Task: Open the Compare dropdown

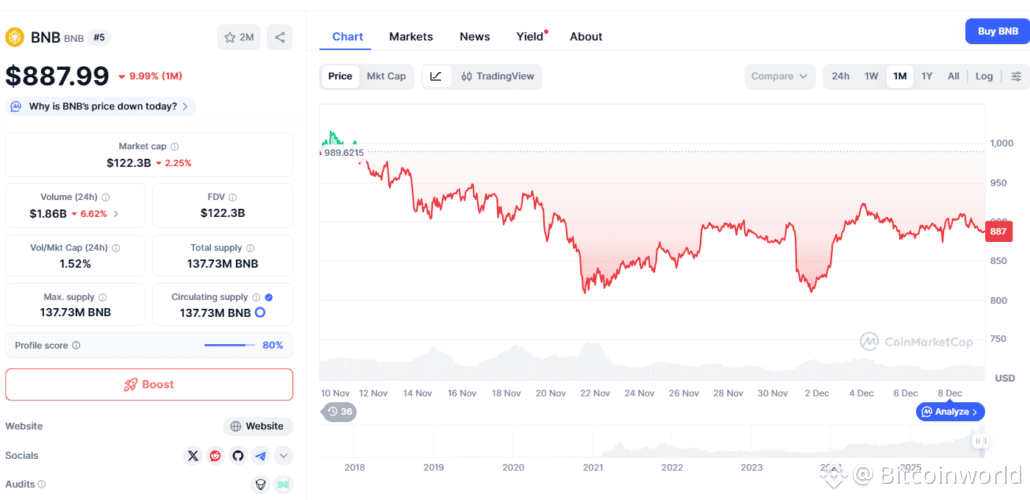Action: click(x=779, y=76)
